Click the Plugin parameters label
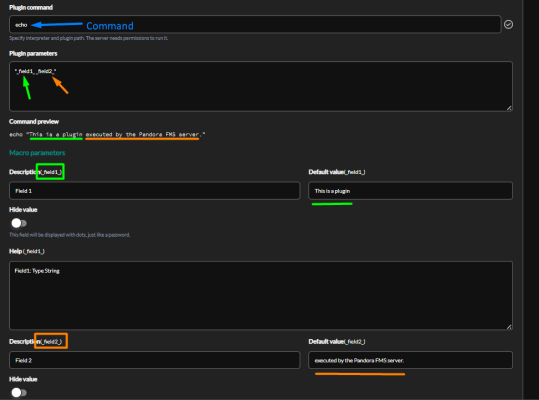The image size is (539, 400). [x=33, y=53]
